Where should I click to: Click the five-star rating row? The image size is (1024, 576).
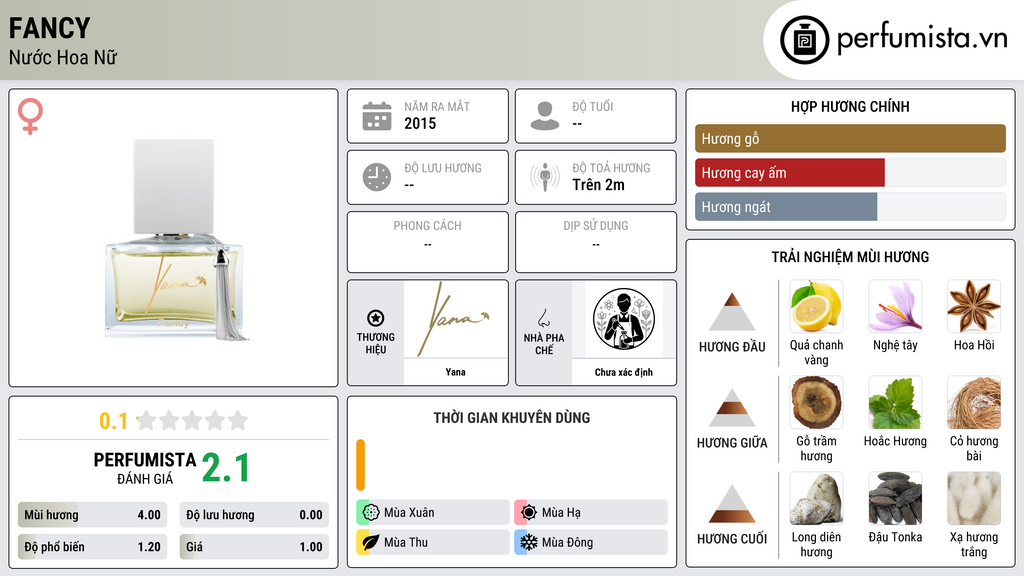tap(192, 420)
